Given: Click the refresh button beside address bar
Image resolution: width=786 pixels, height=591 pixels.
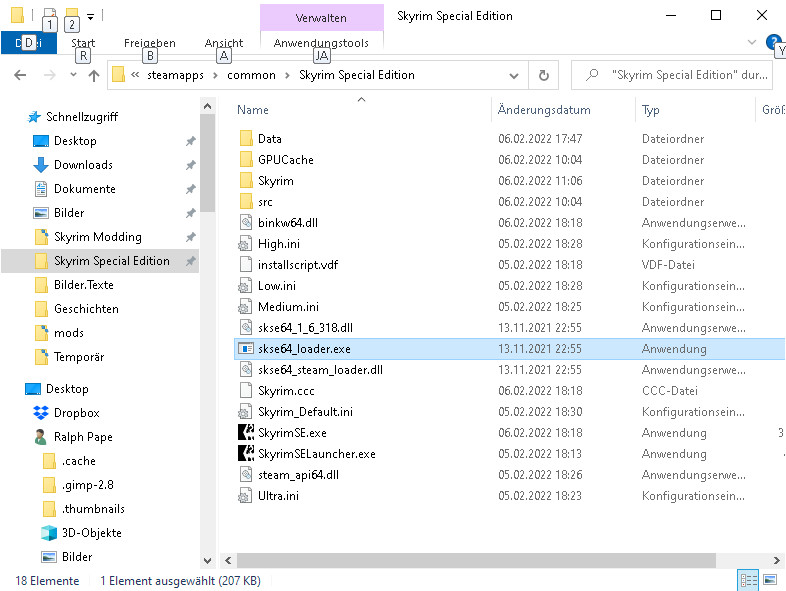Looking at the screenshot, I should point(543,75).
